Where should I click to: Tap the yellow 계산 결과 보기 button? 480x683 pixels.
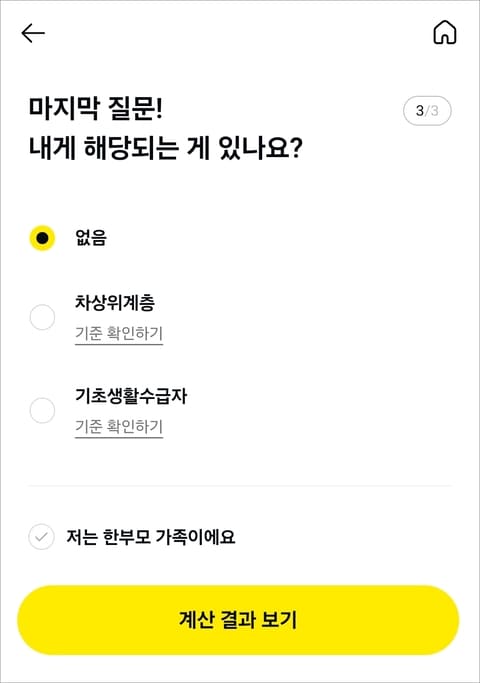click(238, 620)
